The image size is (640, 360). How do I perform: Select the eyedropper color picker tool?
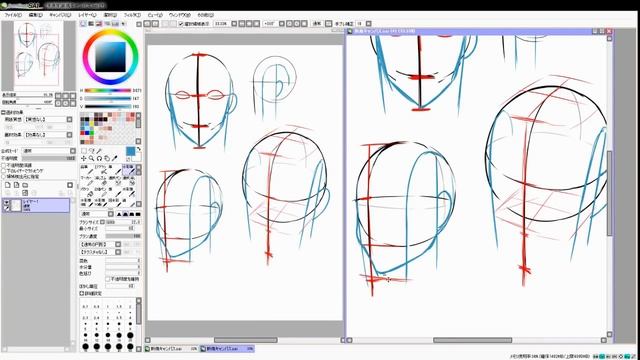pos(115,158)
